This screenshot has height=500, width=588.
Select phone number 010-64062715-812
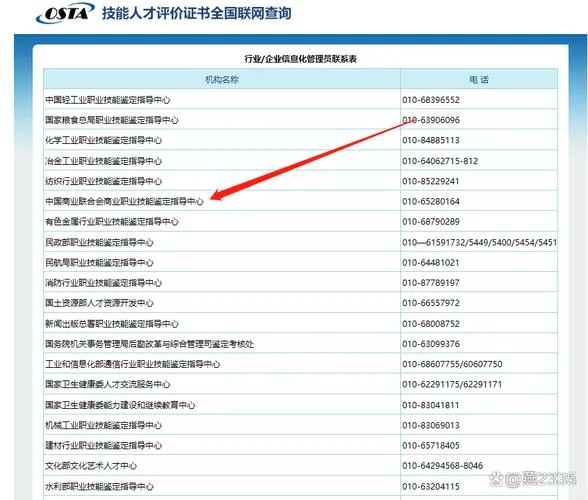(x=440, y=161)
